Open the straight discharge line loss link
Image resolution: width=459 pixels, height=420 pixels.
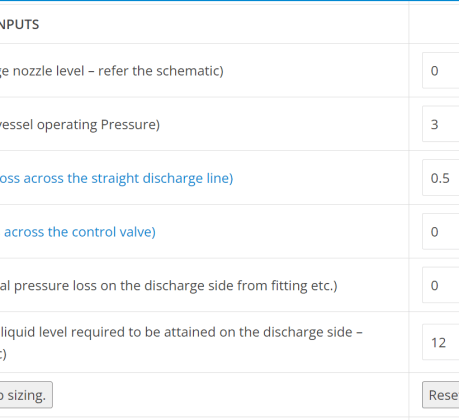(x=116, y=178)
